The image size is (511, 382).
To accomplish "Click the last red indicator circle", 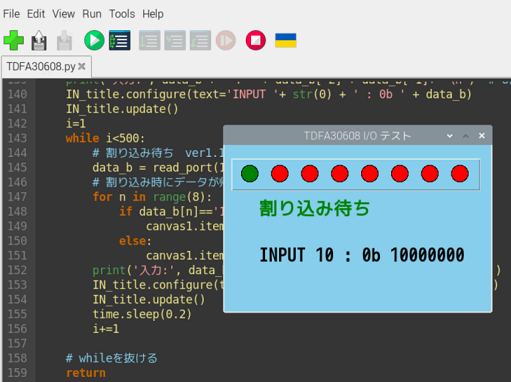I will 460,174.
